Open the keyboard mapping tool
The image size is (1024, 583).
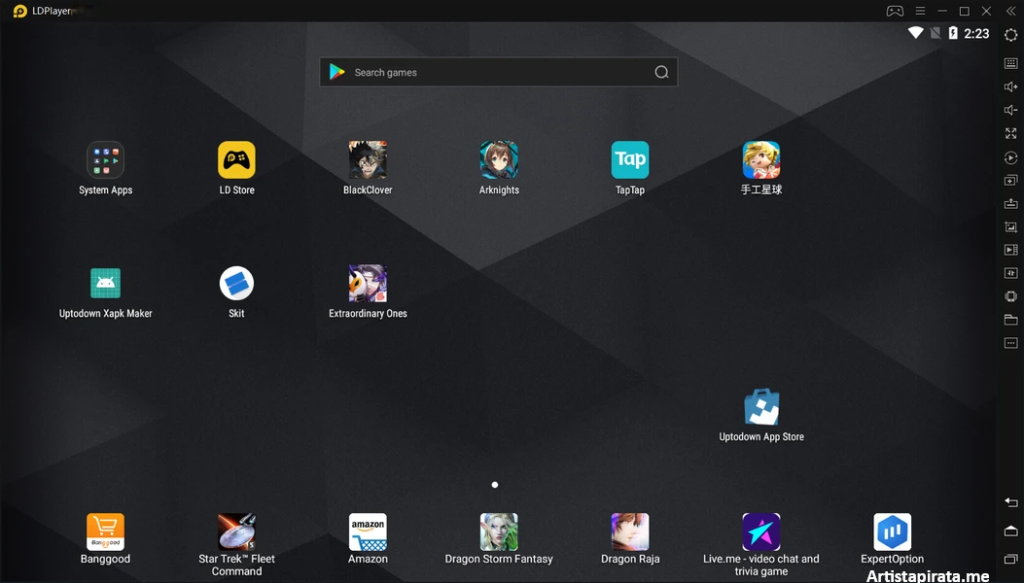pos(1010,62)
